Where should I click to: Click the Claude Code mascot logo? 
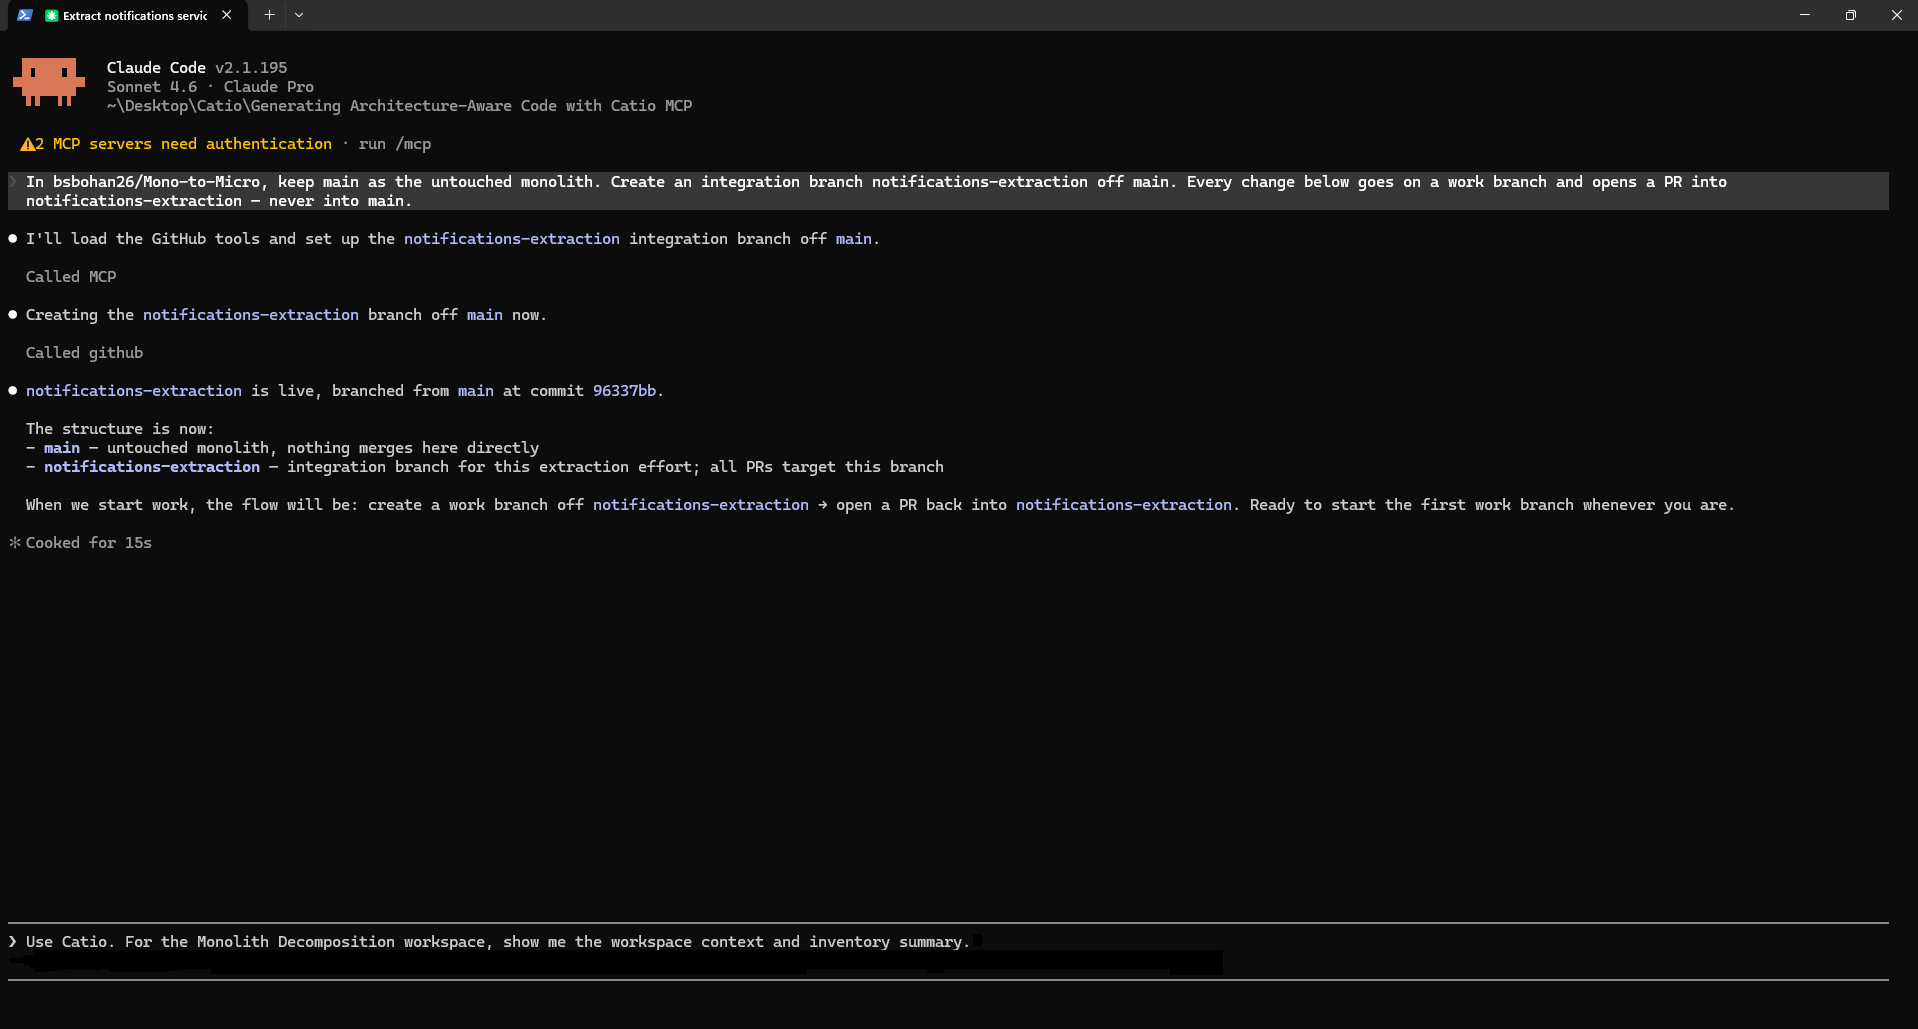[49, 82]
